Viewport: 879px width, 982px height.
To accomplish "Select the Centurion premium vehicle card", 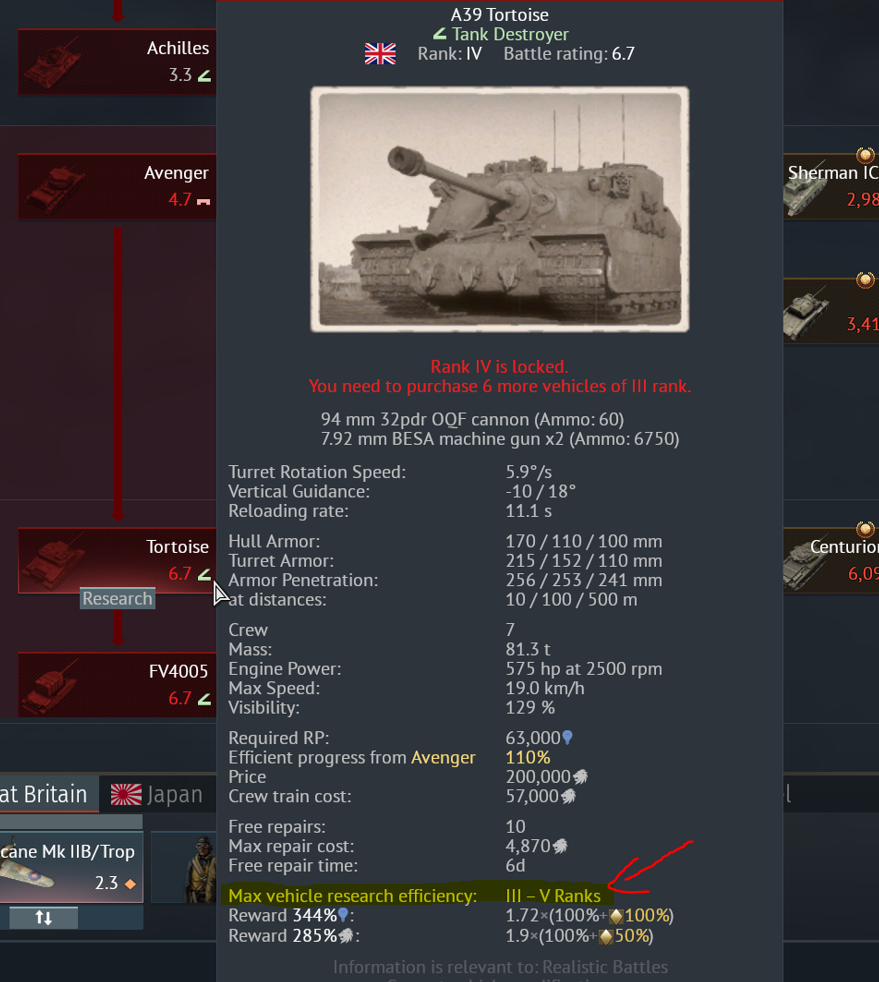I will point(831,561).
